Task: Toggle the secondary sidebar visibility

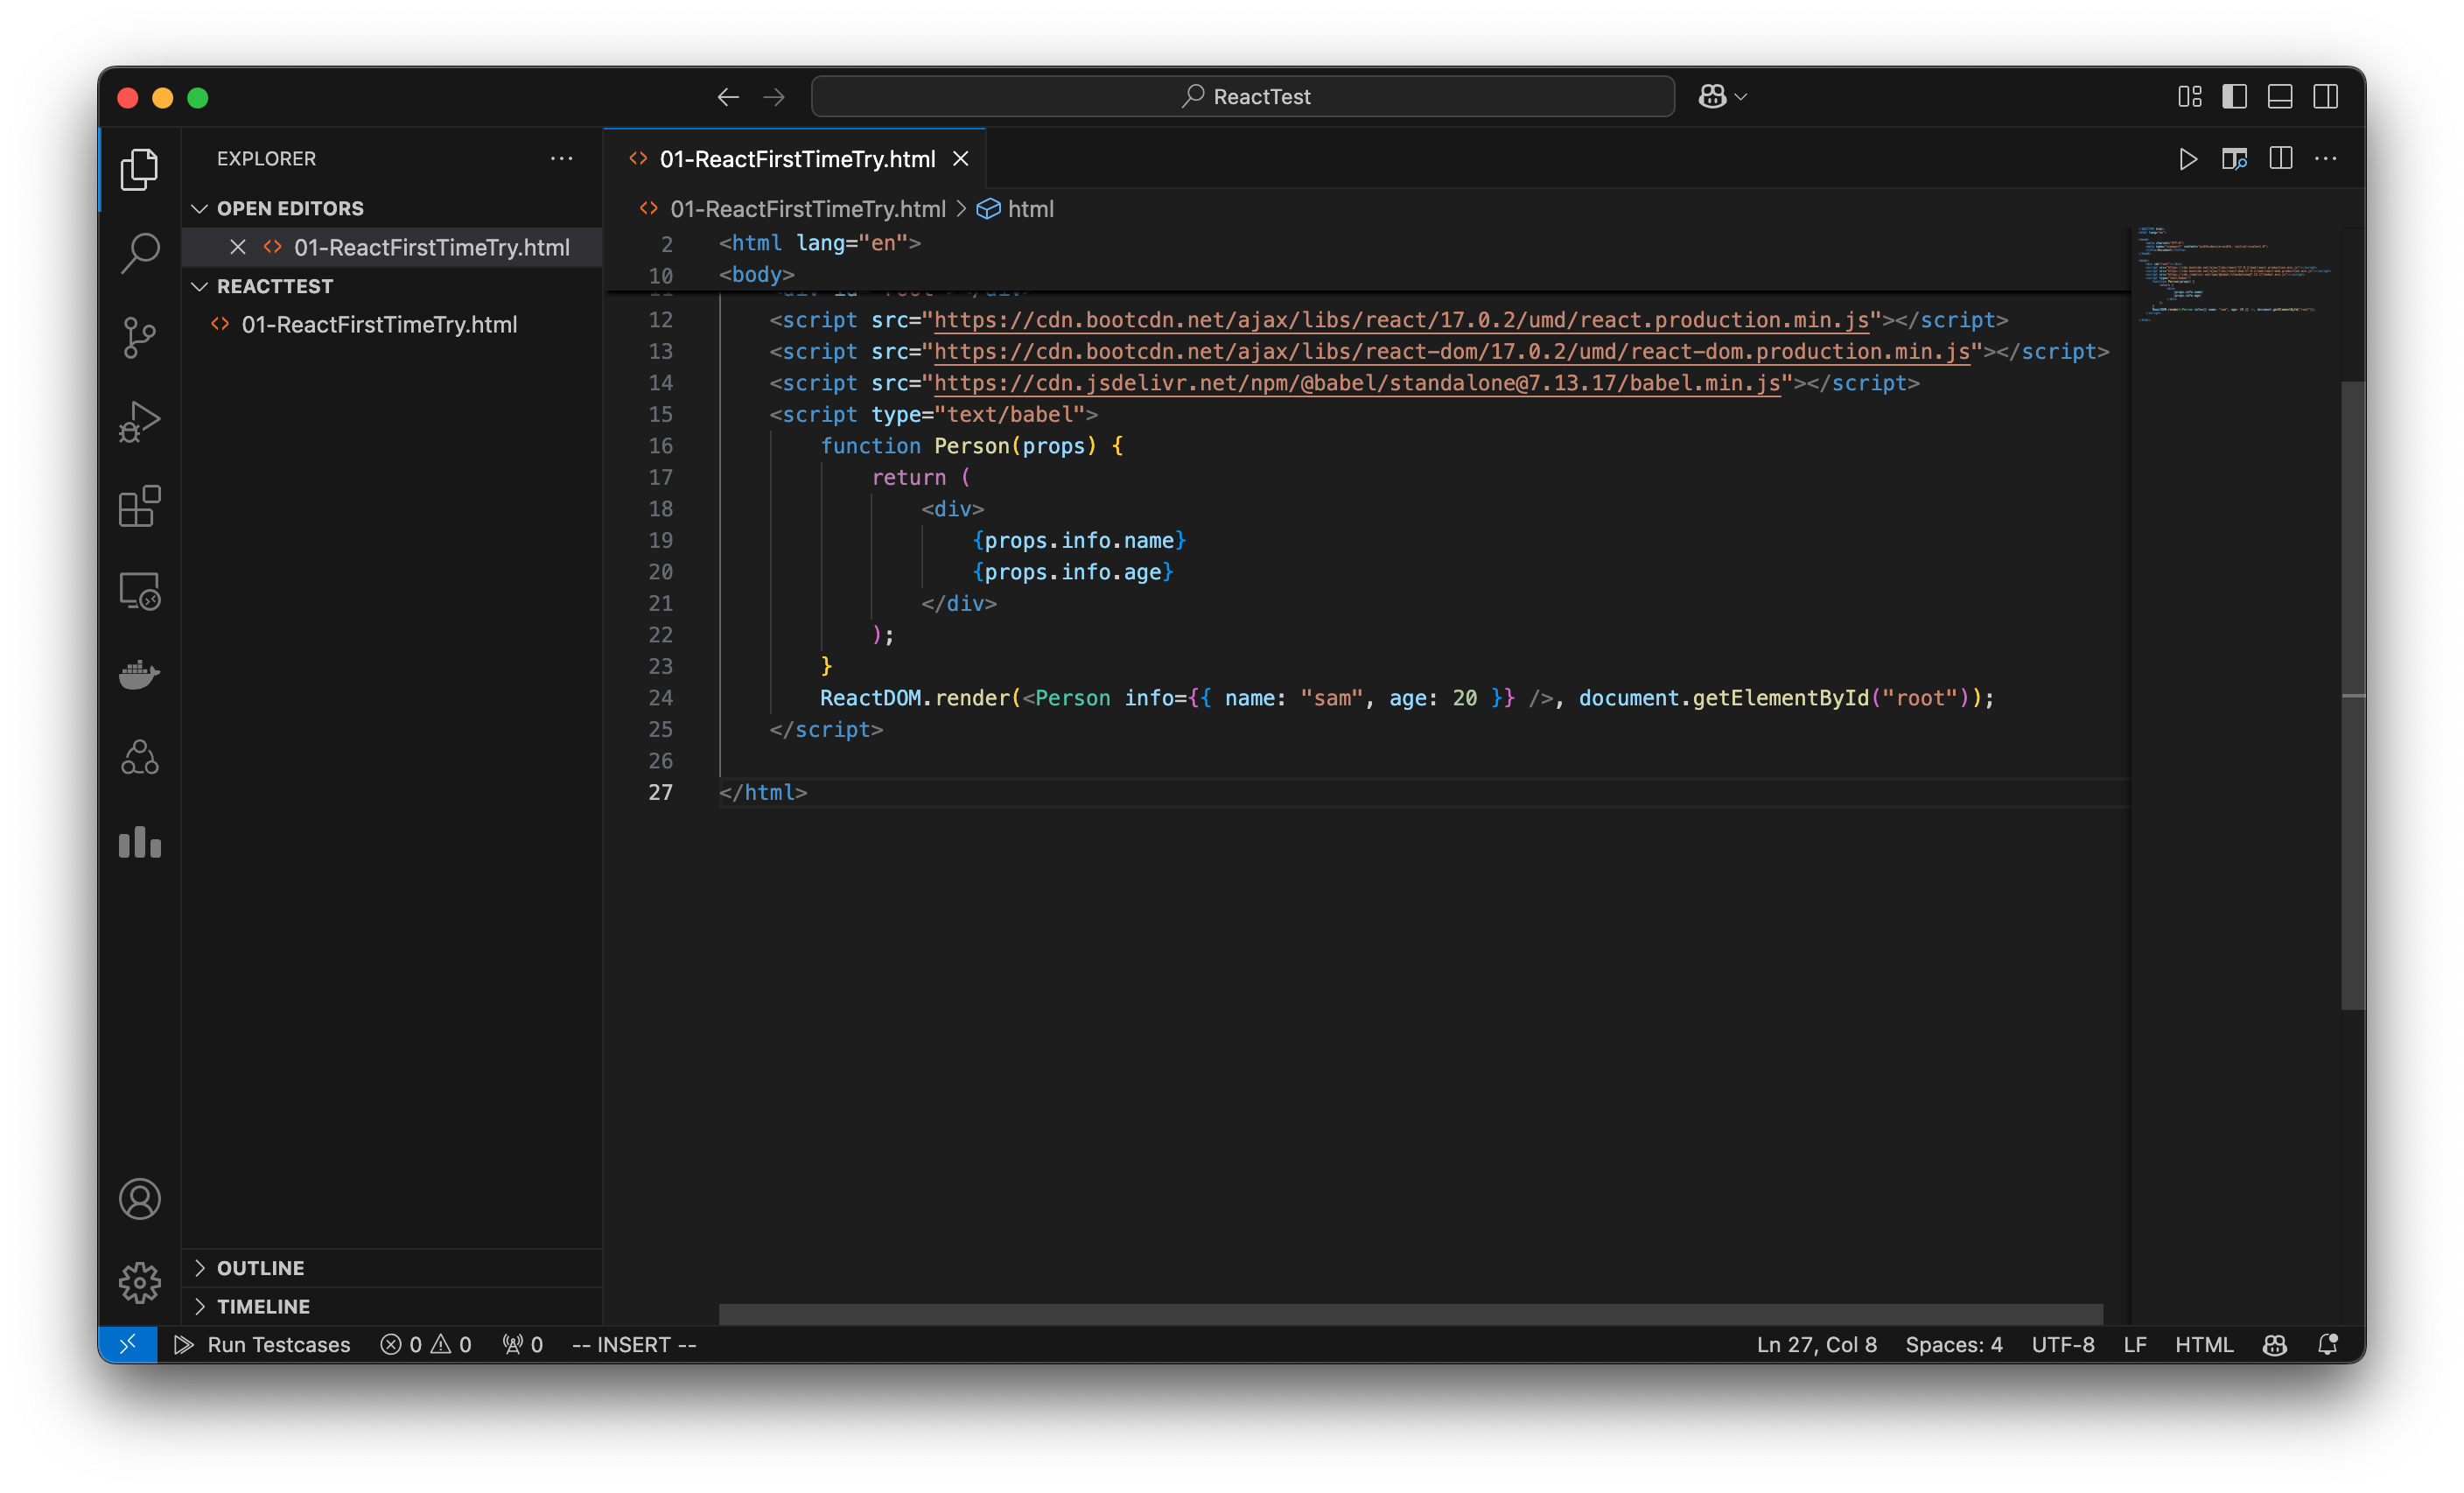Action: pos(2327,96)
